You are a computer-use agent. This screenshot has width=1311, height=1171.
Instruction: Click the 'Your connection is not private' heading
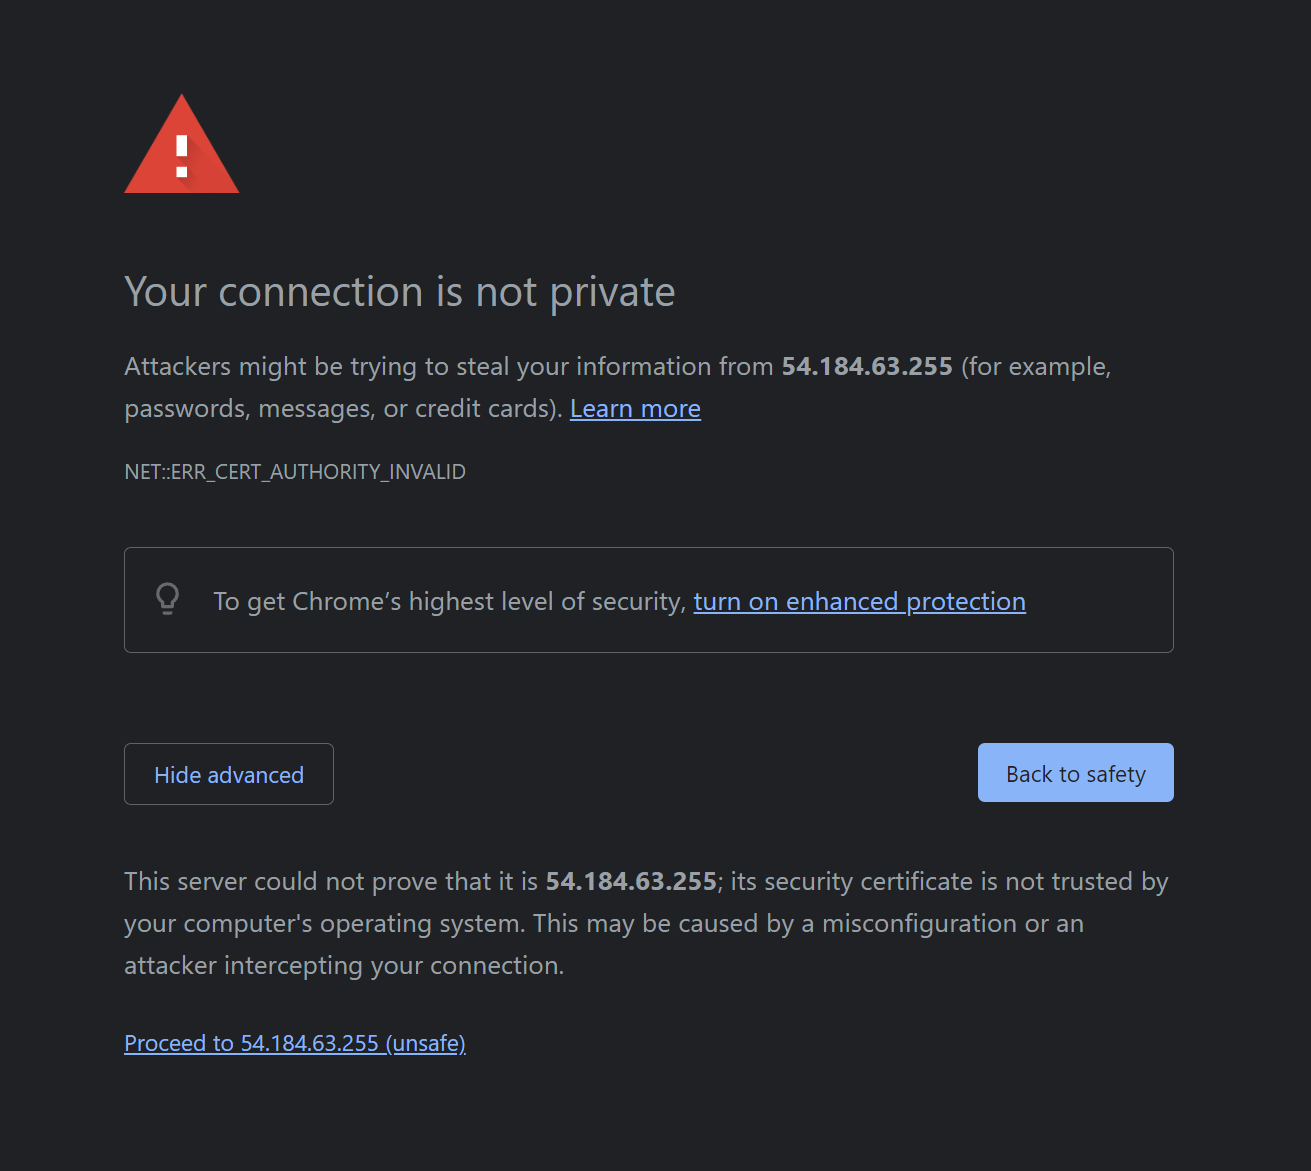pos(400,292)
